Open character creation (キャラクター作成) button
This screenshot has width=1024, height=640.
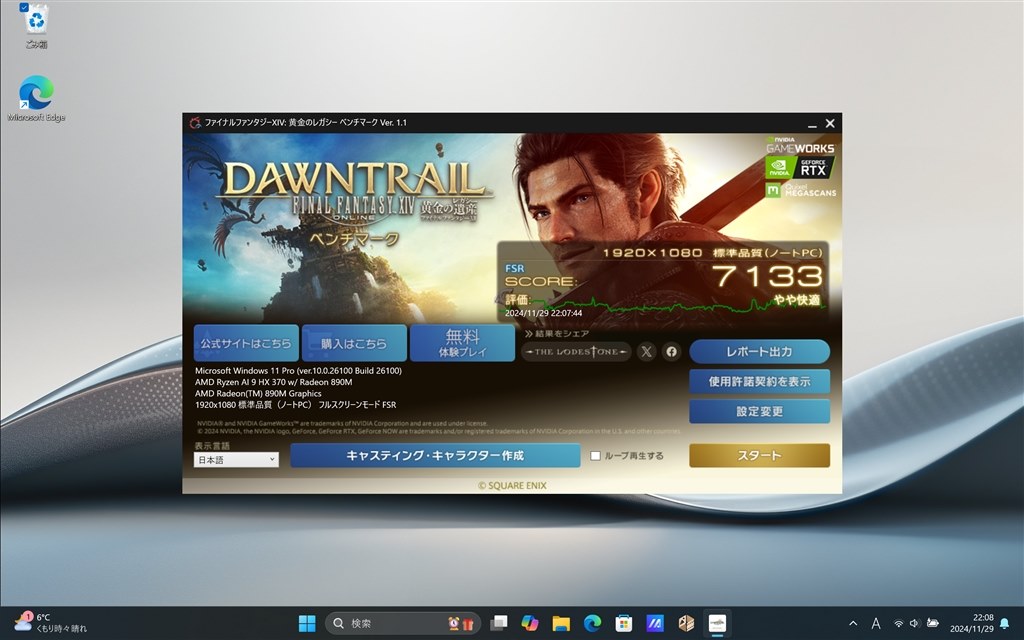tap(435, 455)
